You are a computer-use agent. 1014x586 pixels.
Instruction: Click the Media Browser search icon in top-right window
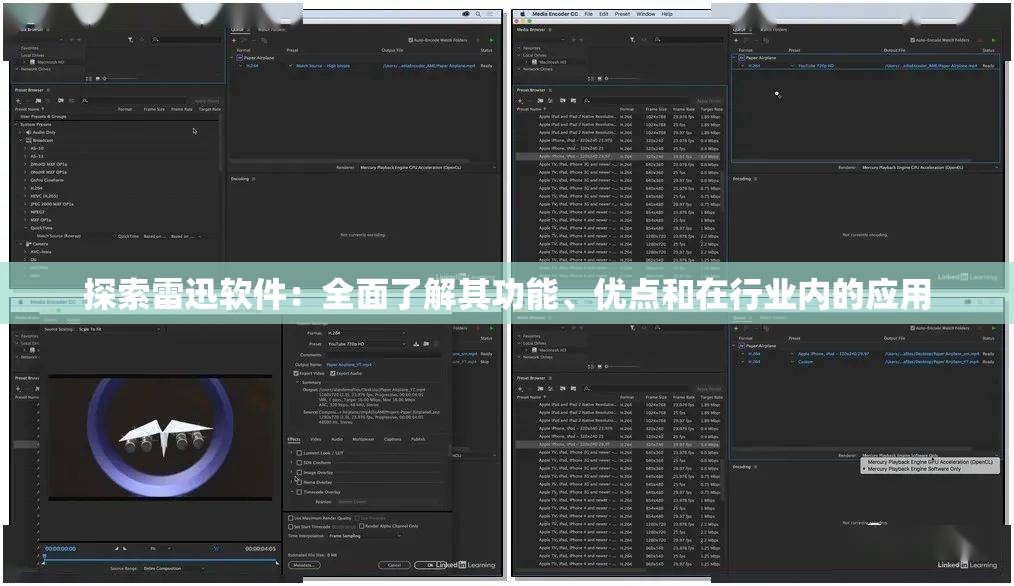(658, 40)
